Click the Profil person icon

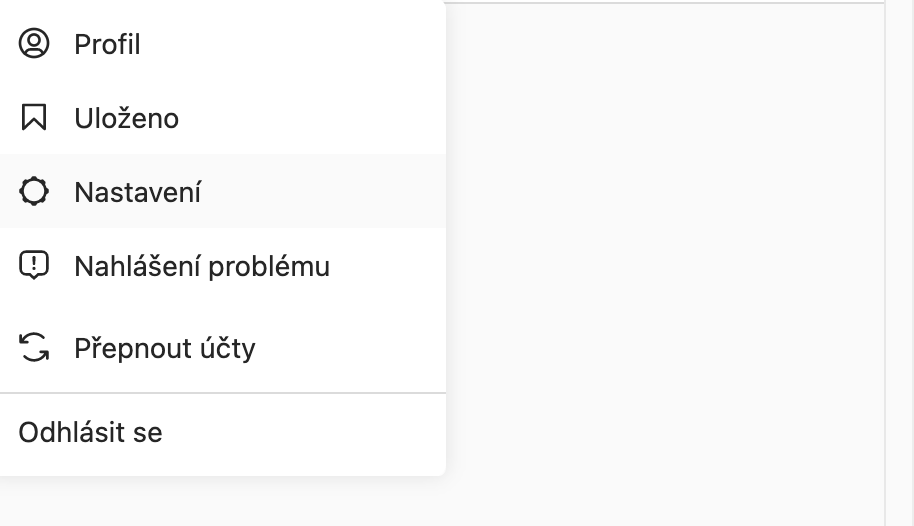[34, 44]
